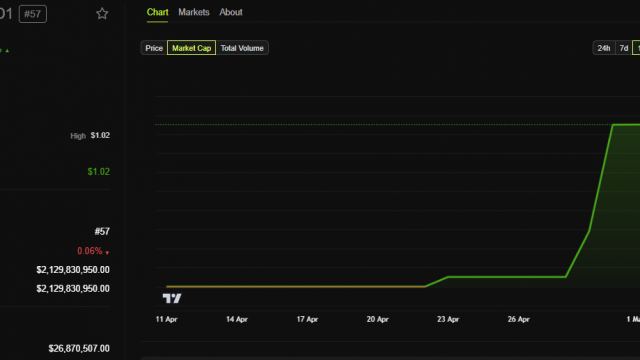The height and width of the screenshot is (360, 640).
Task: Click the $26,870,507.00 value
Action: coord(79,349)
